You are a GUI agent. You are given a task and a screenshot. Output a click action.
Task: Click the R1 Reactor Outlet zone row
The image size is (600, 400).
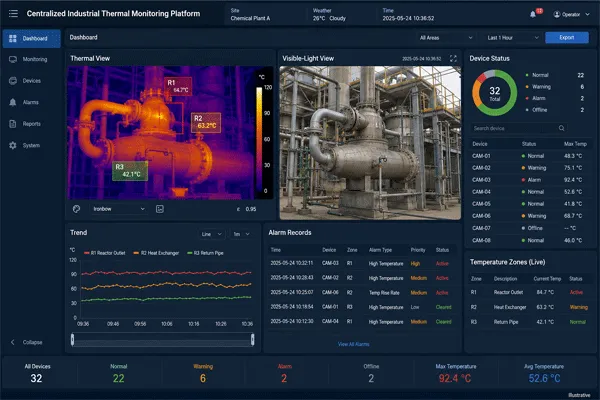[x=530, y=292]
